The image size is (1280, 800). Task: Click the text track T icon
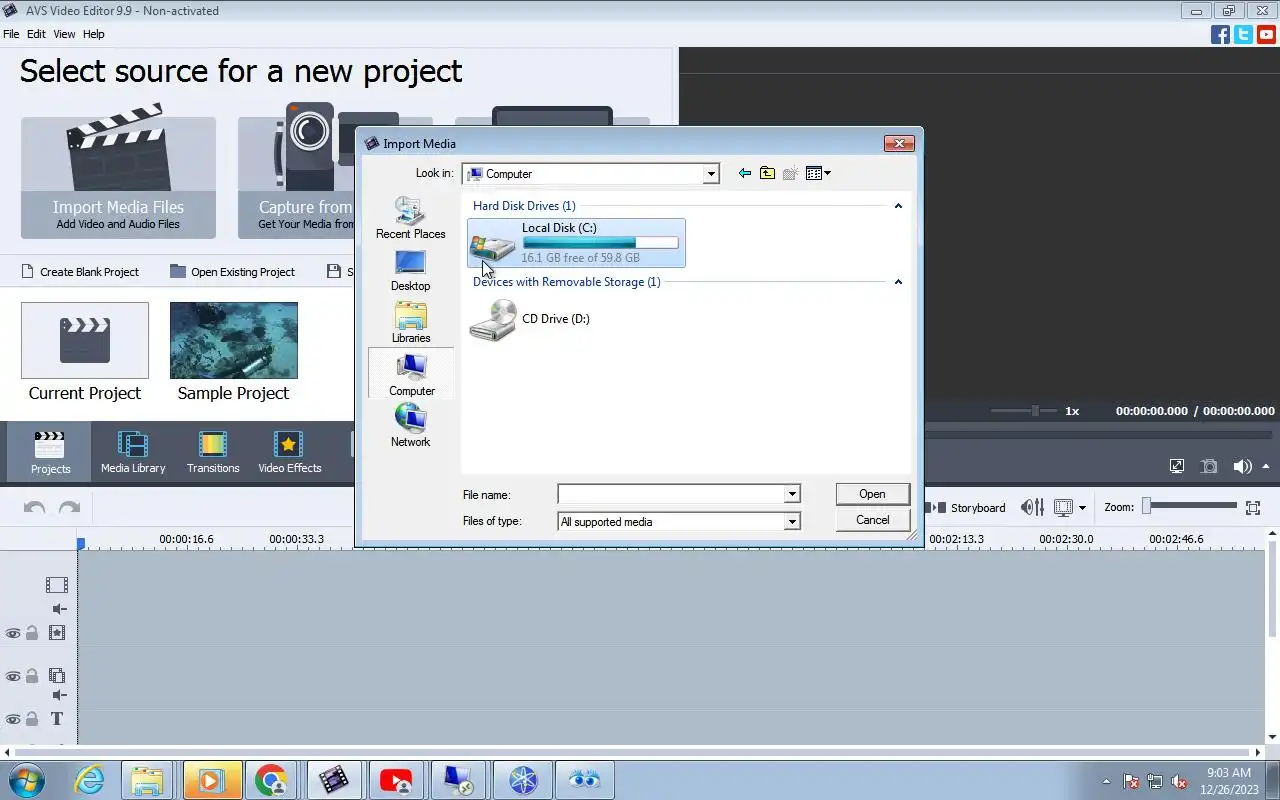tap(57, 719)
